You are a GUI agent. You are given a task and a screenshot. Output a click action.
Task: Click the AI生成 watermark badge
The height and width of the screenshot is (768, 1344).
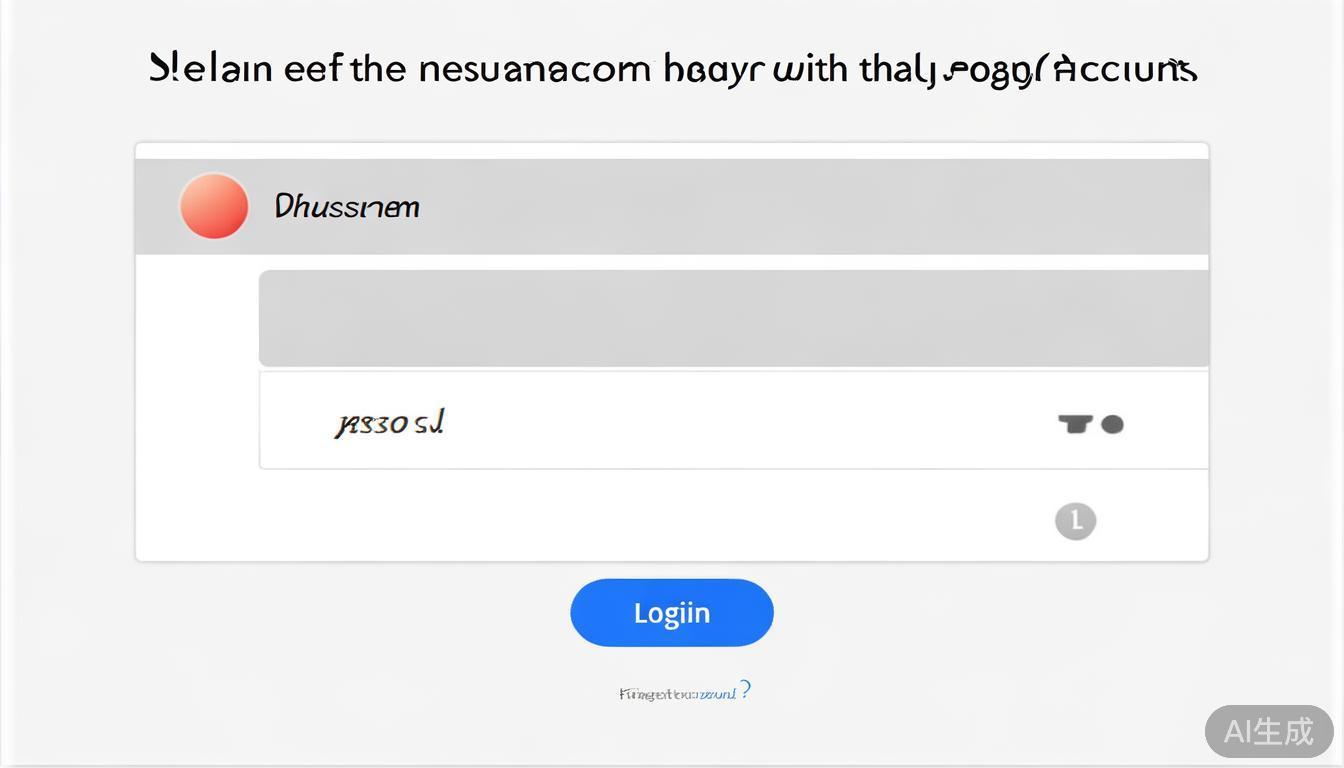click(x=1268, y=731)
